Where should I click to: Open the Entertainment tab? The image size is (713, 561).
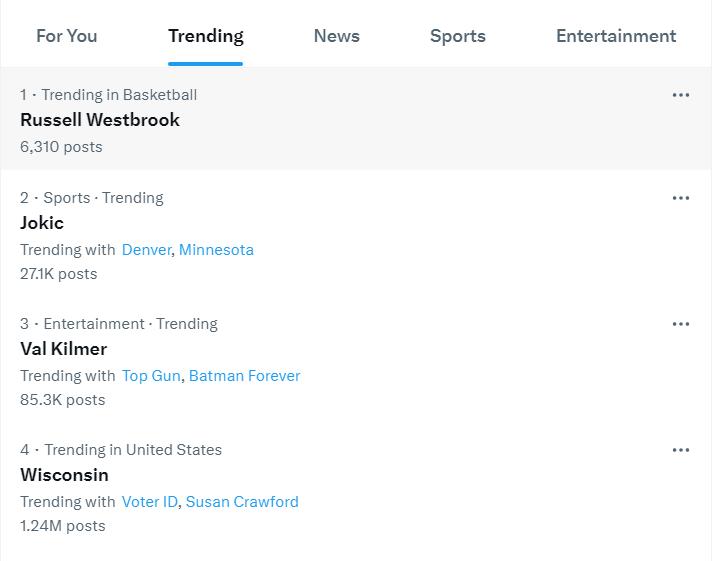coord(616,36)
